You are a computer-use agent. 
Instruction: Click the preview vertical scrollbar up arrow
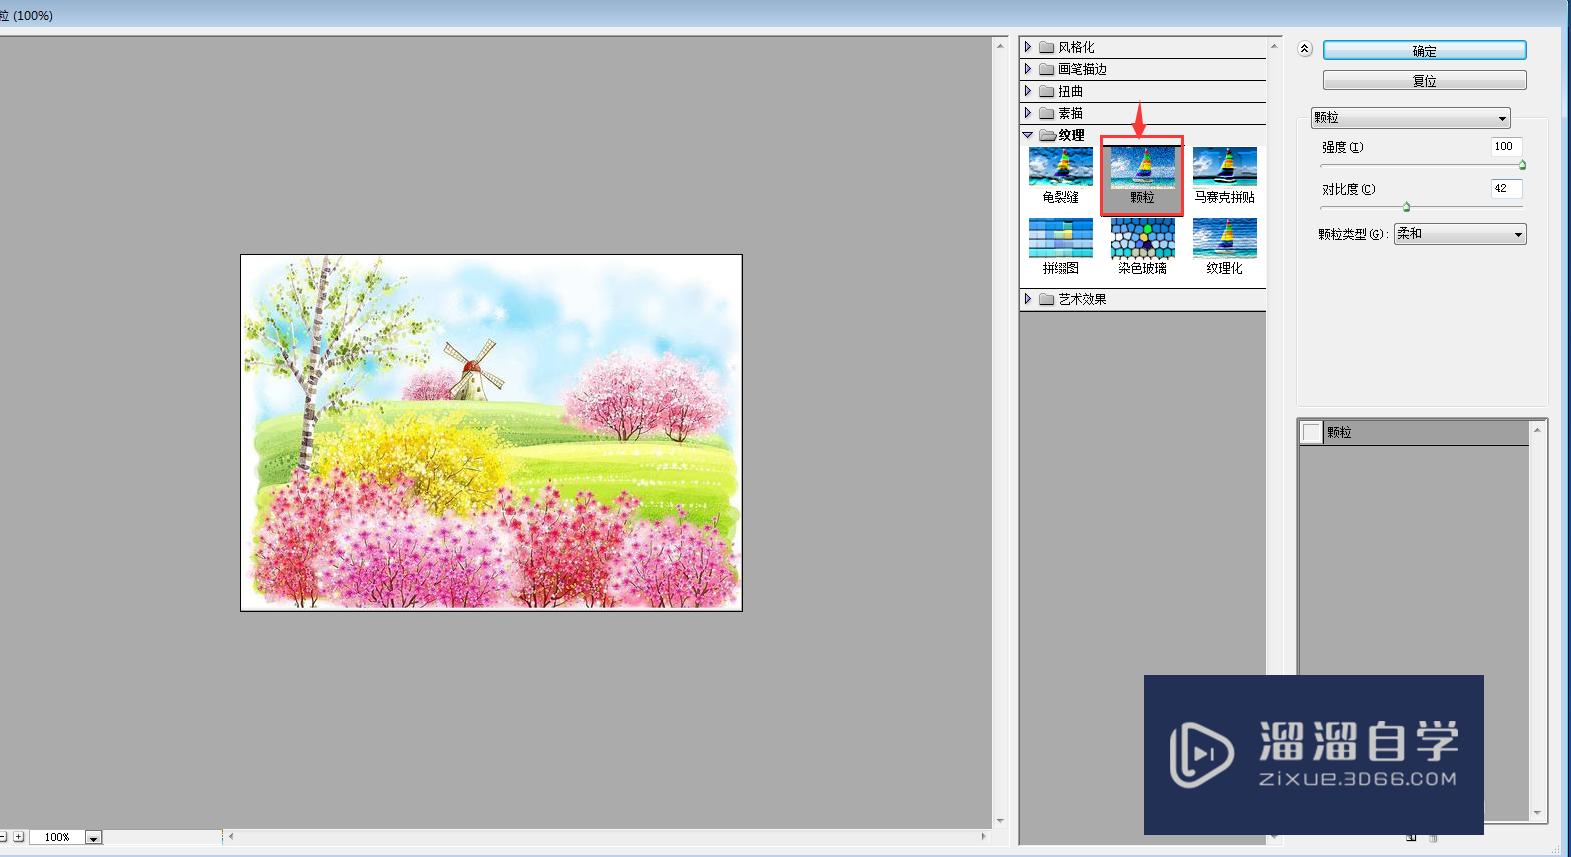coord(1000,46)
